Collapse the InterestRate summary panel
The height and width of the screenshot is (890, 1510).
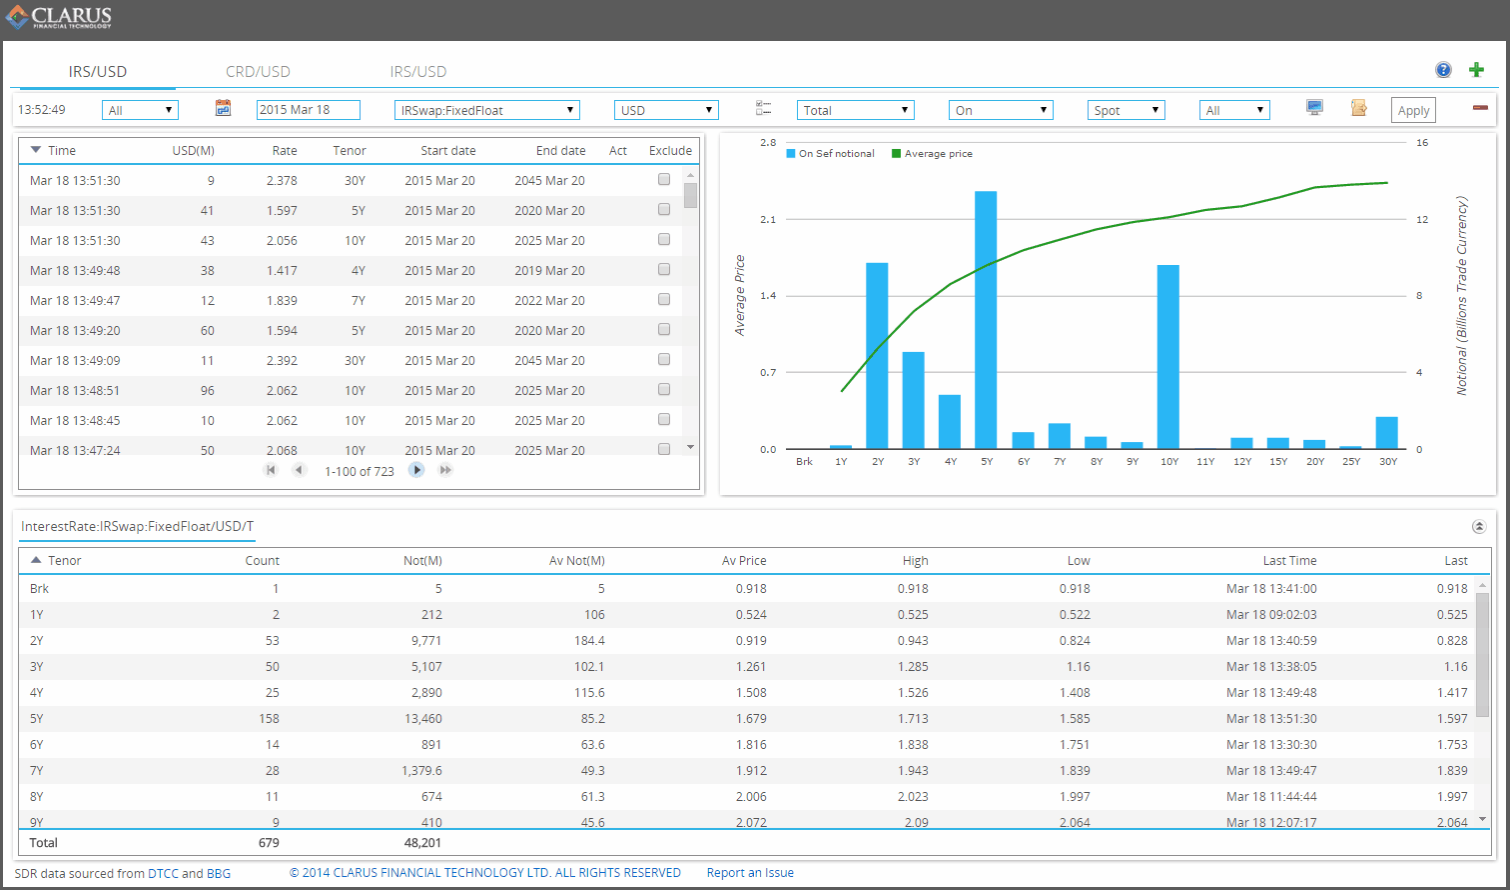(x=1478, y=526)
